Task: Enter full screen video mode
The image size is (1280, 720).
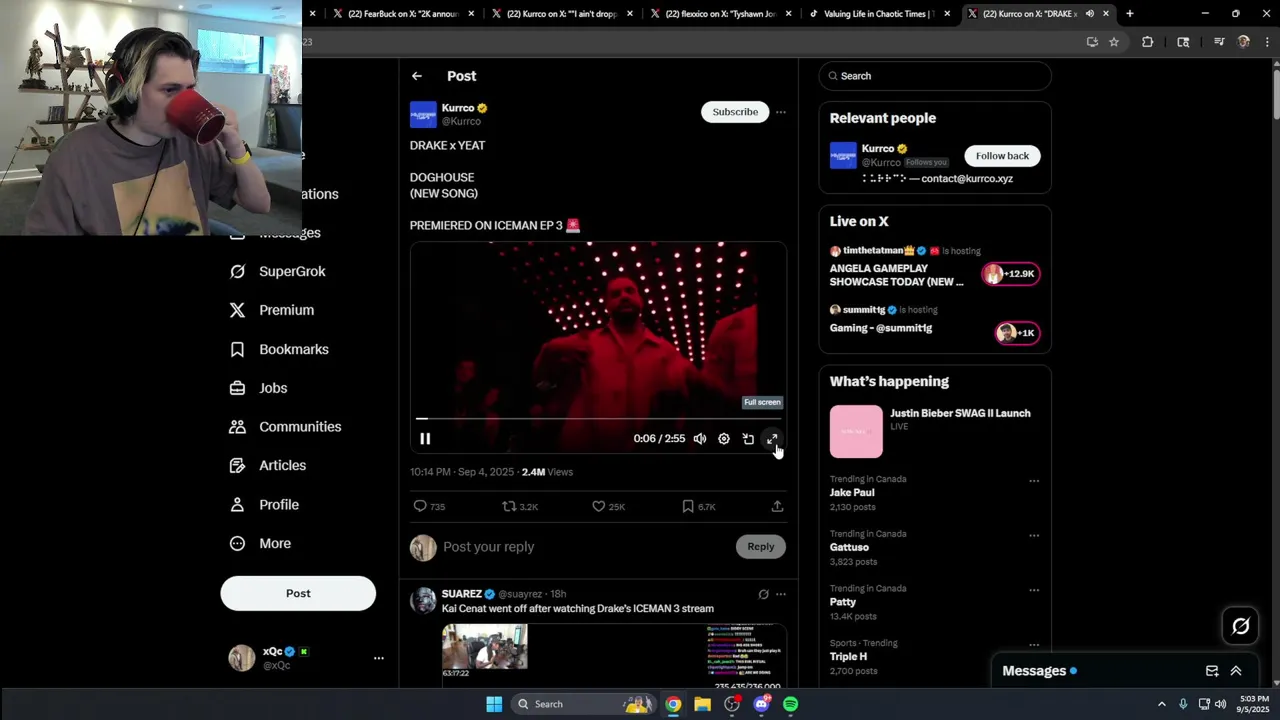Action: [x=772, y=439]
